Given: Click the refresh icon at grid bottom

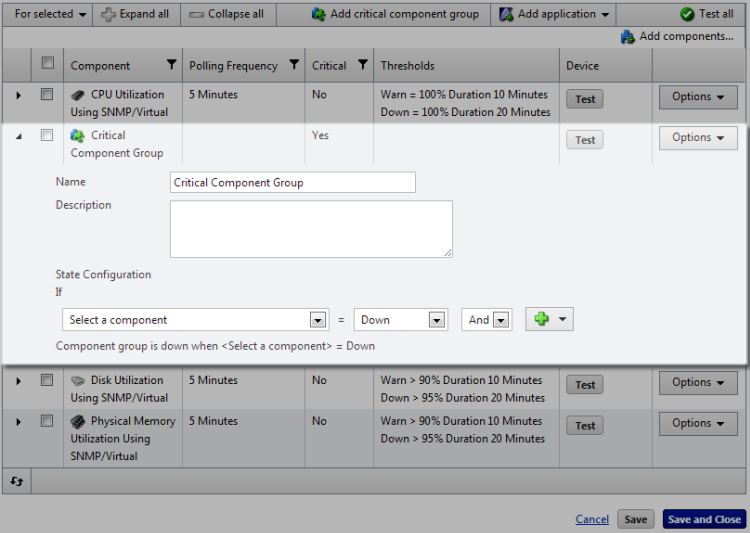Looking at the screenshot, I should [x=17, y=481].
